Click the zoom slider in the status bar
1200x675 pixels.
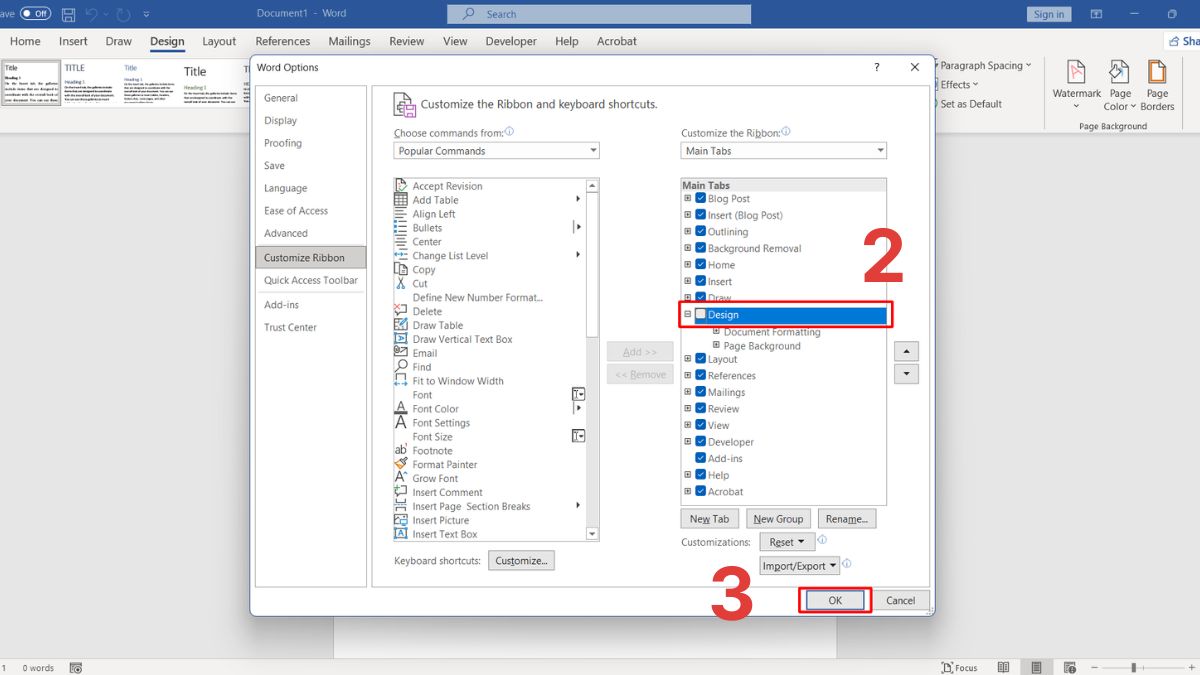[1134, 667]
